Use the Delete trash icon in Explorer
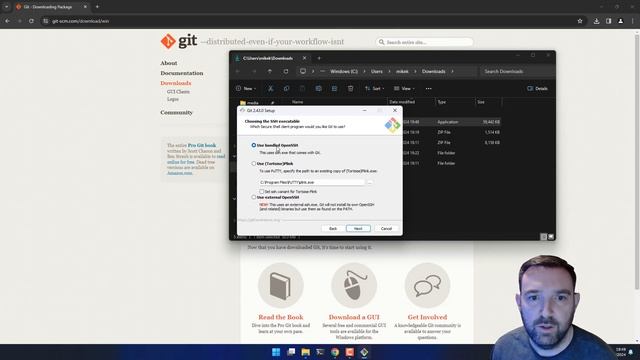640x360 pixels. pos(350,89)
